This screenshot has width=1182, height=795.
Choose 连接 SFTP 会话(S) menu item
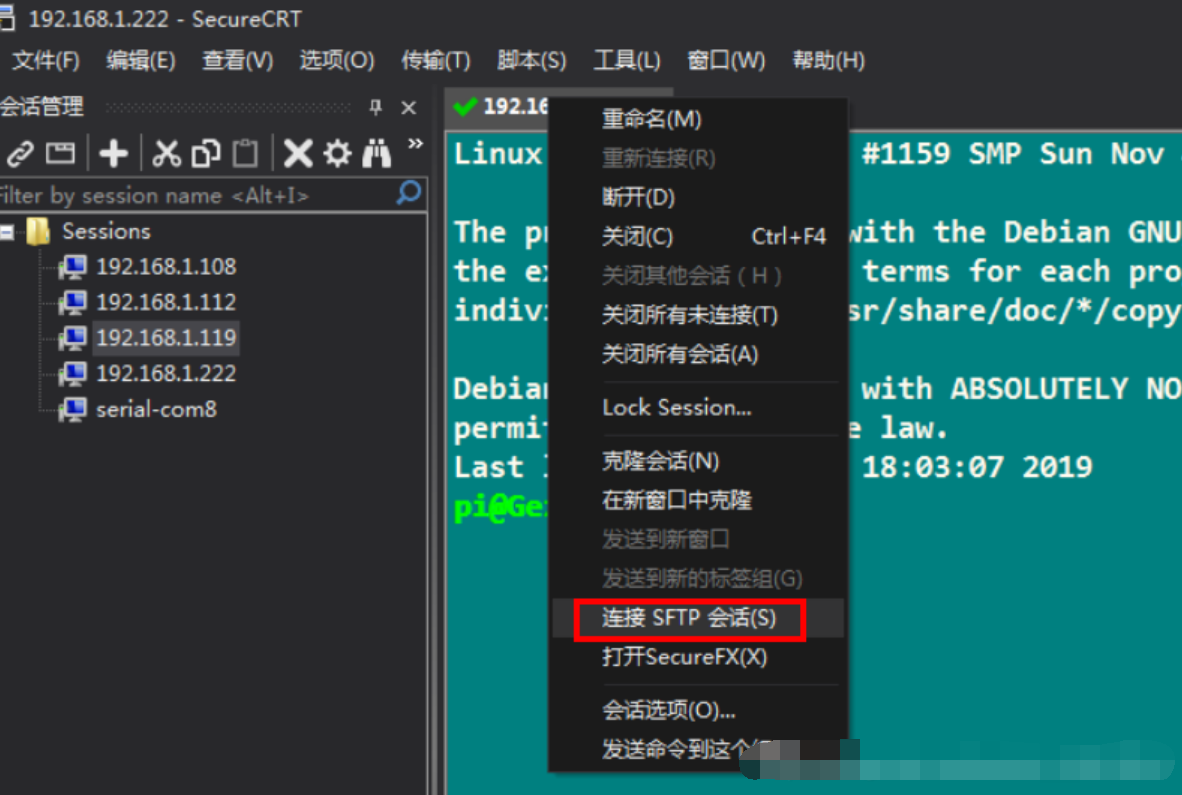pyautogui.click(x=698, y=619)
